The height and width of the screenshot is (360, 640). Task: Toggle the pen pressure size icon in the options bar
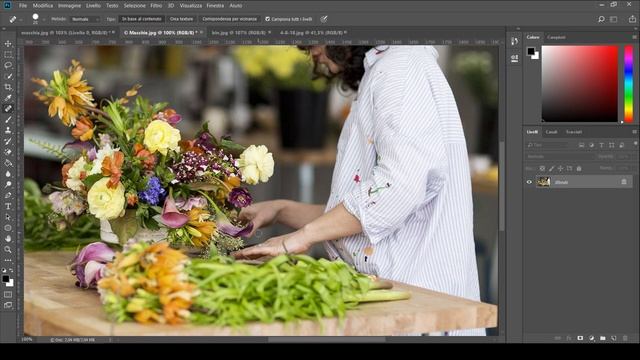pyautogui.click(x=324, y=19)
